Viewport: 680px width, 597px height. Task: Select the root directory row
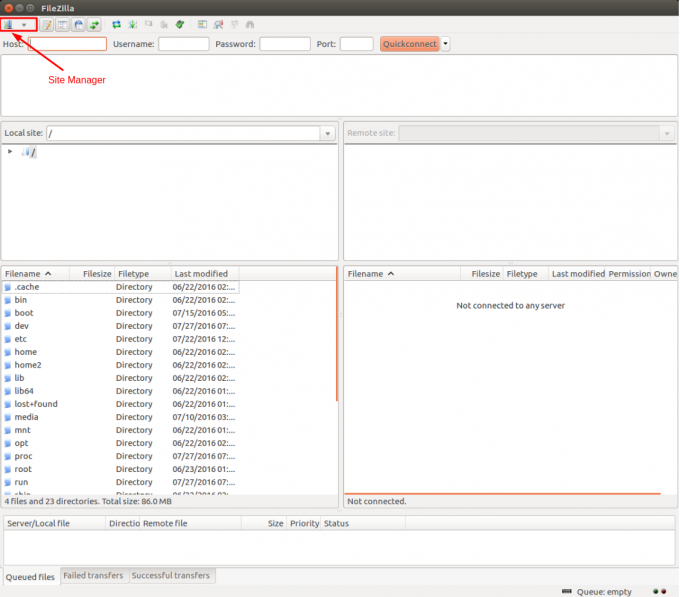[121, 469]
